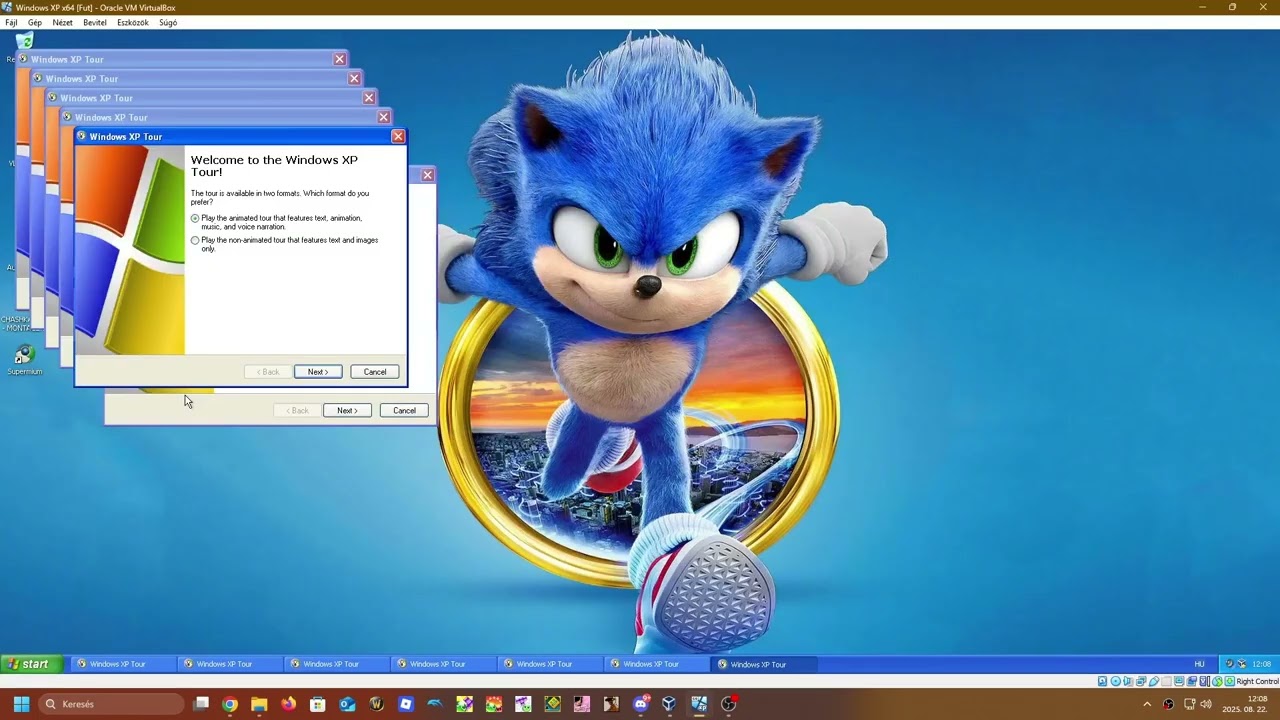Viewport: 1280px width, 720px height.
Task: Open VirtualBox Manager taskbar icon
Action: pos(670,704)
